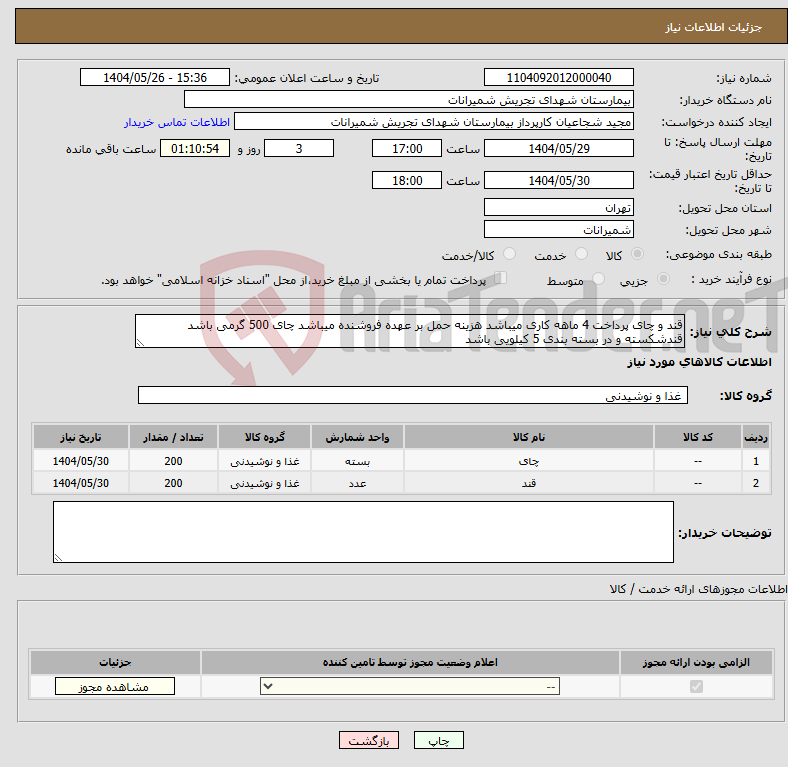The width and height of the screenshot is (788, 767).
Task: Click response deadline date 1404/05/29
Action: pyautogui.click(x=558, y=148)
